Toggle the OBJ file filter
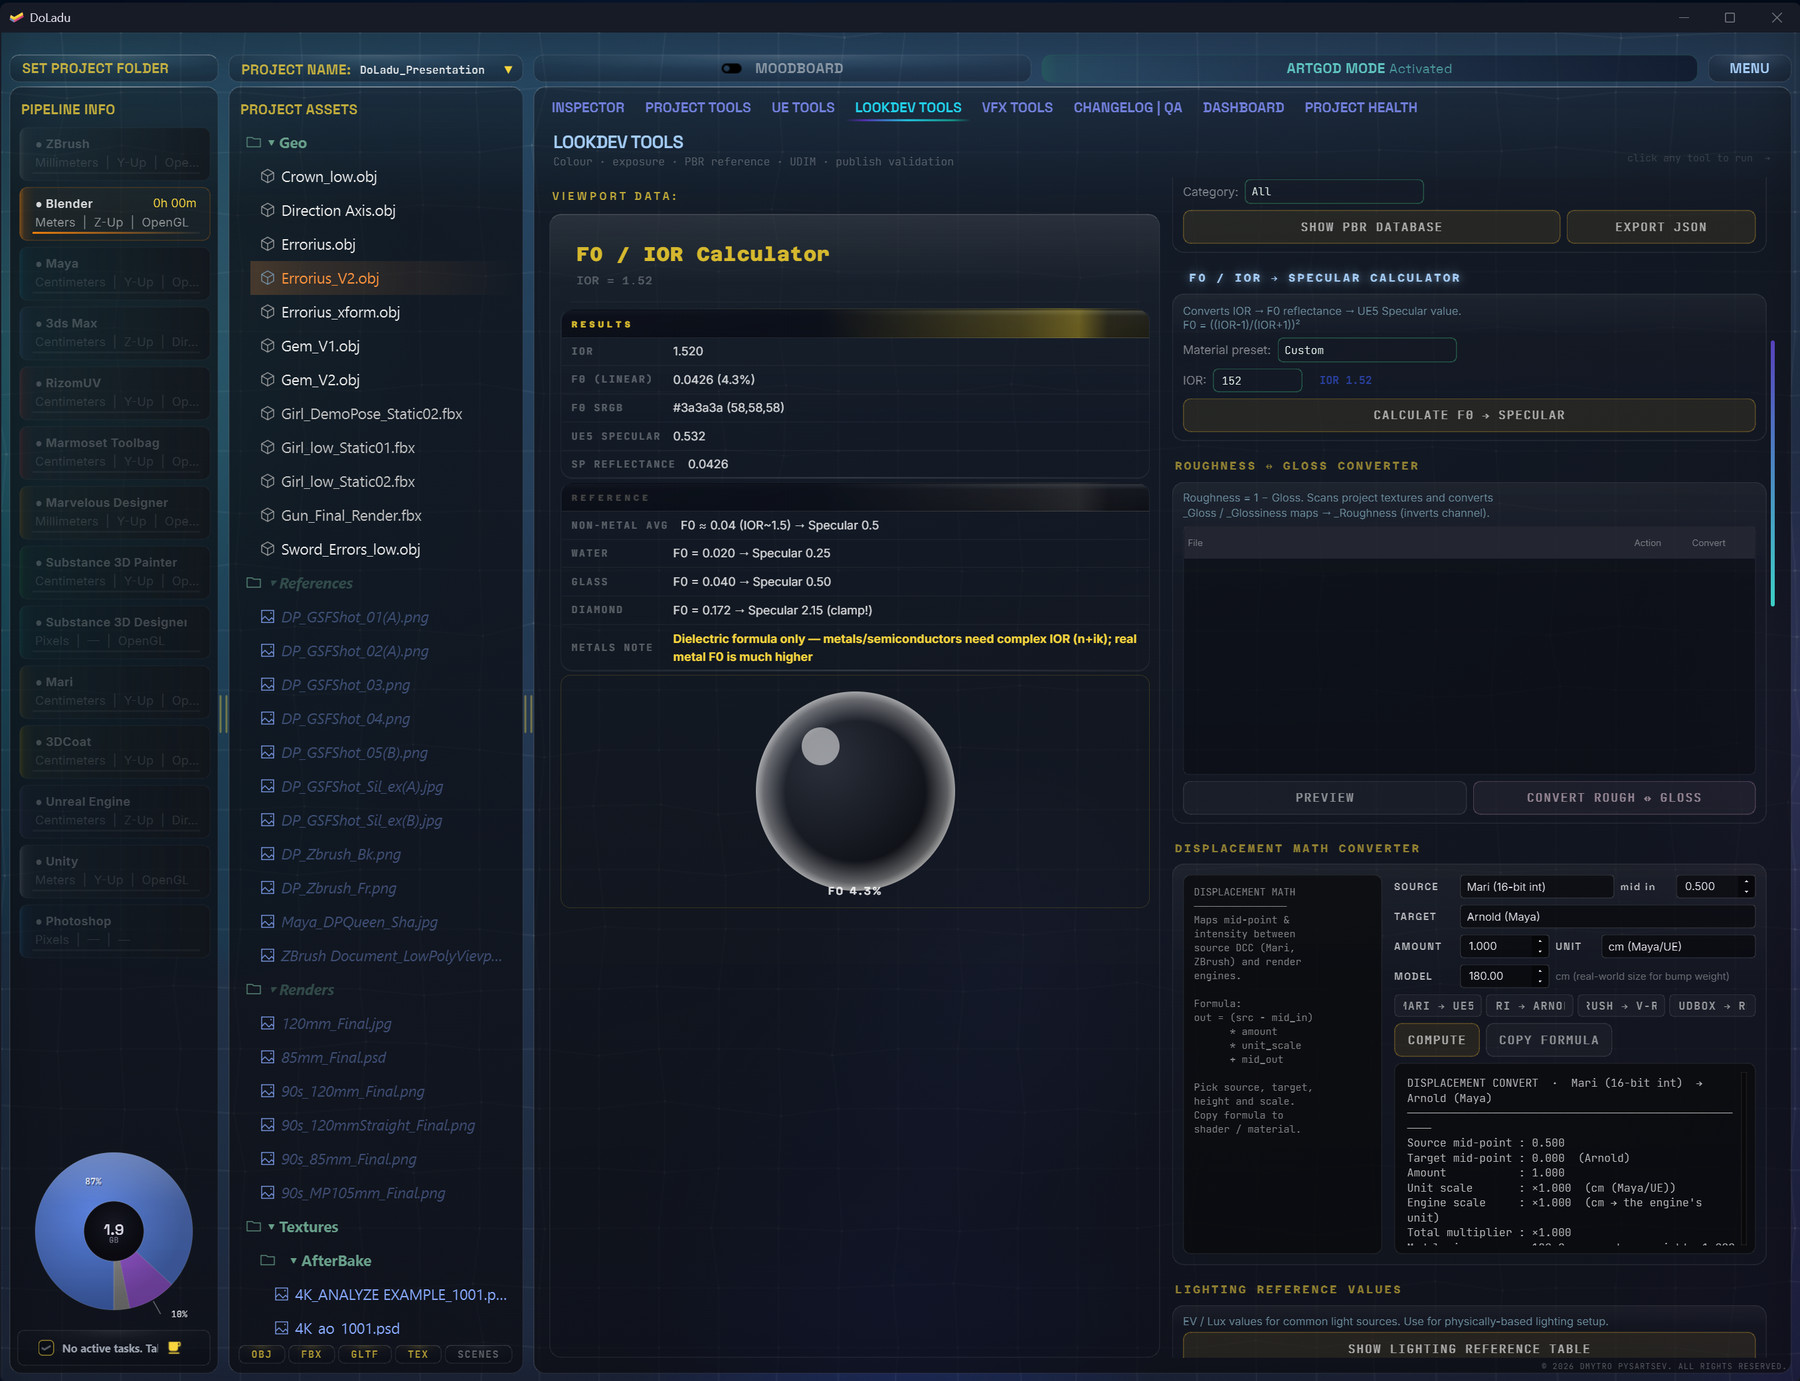 coord(261,1354)
